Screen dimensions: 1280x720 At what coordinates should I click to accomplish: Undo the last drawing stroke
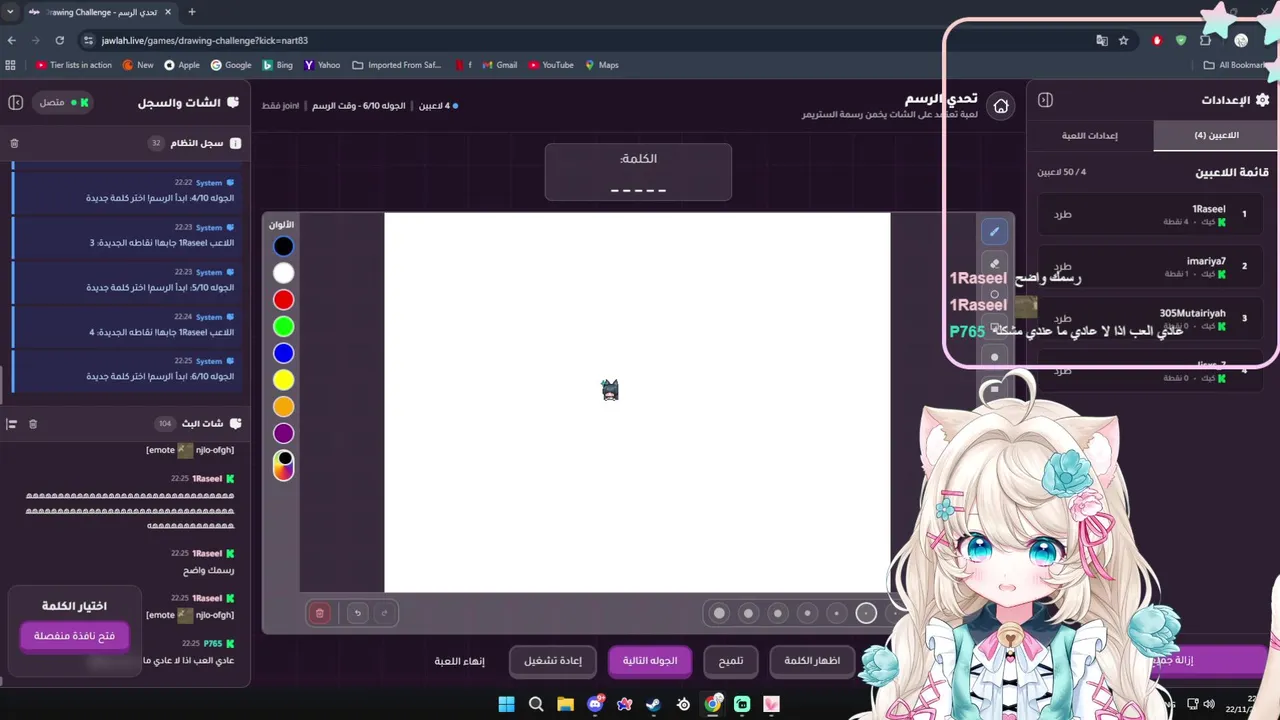click(357, 613)
